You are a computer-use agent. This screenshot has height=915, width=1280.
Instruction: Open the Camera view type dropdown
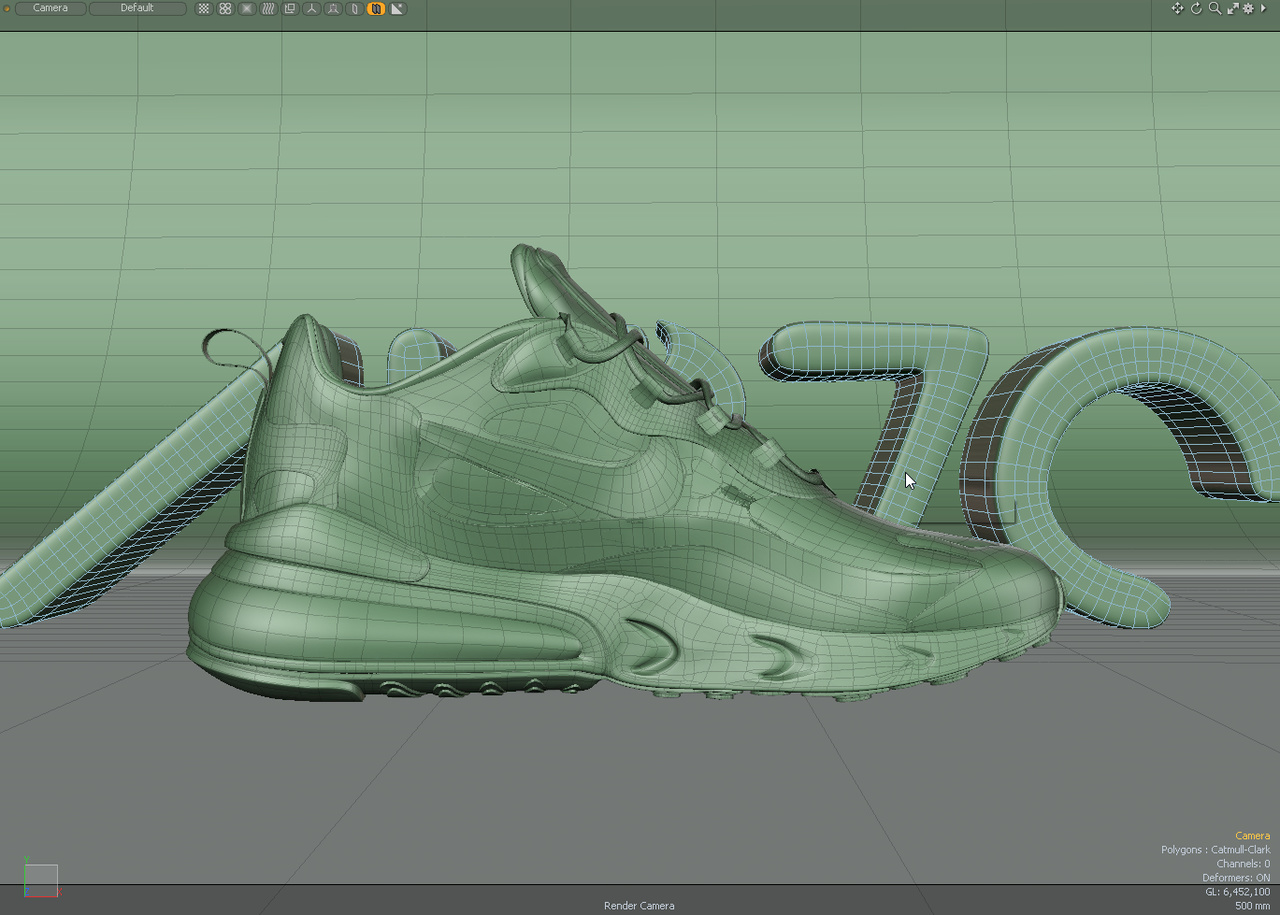tap(50, 8)
